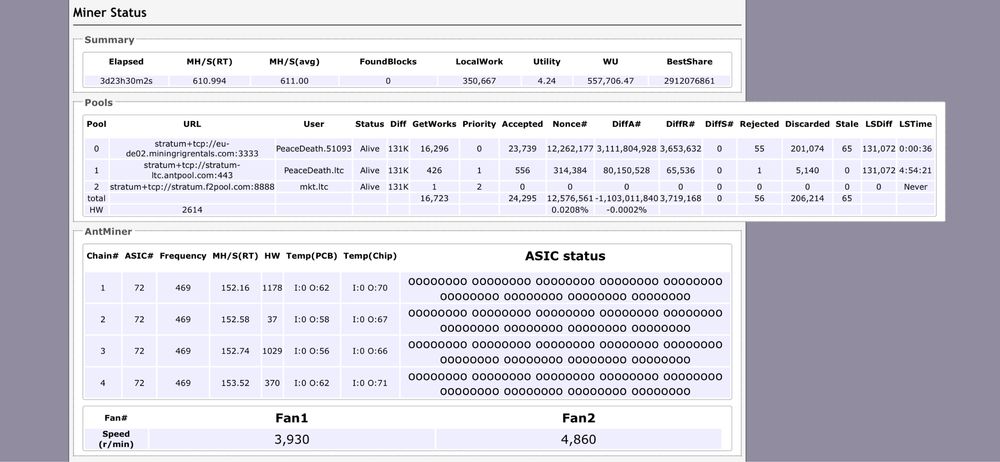Select the eu-de02.miningrigrentals.com pool URL
This screenshot has width=1000, height=462.
tap(192, 149)
